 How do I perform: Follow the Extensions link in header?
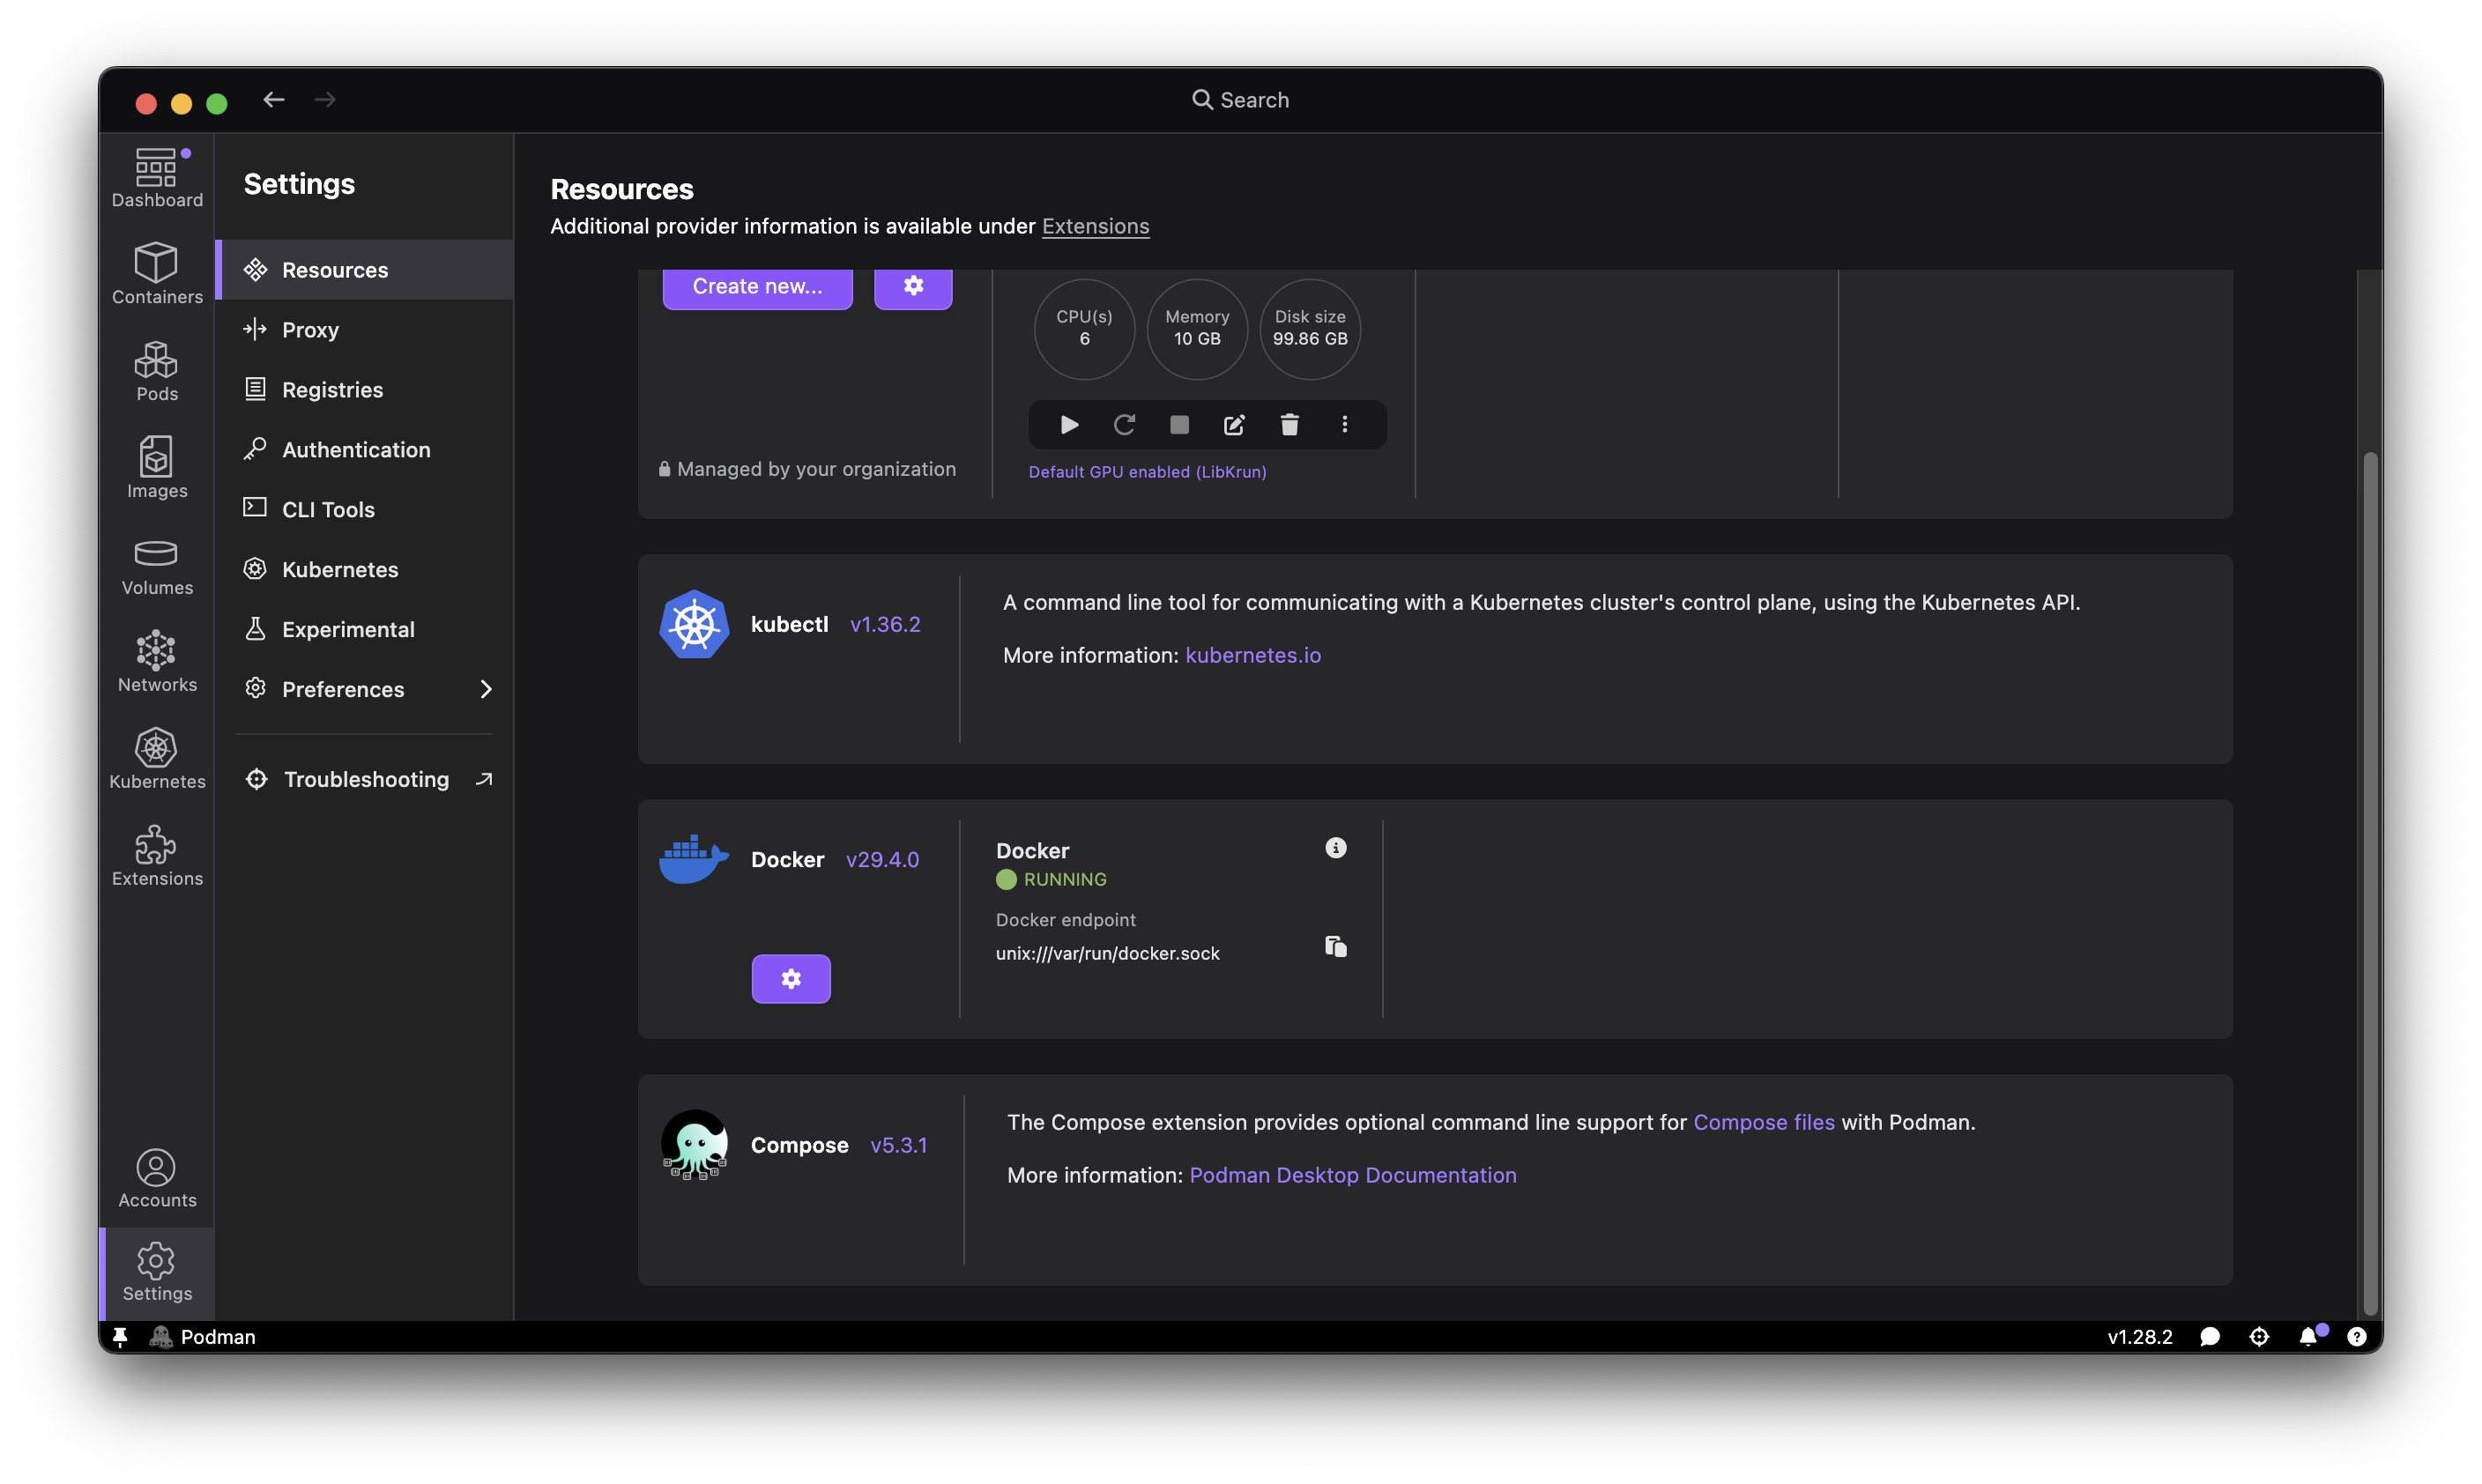click(1095, 226)
